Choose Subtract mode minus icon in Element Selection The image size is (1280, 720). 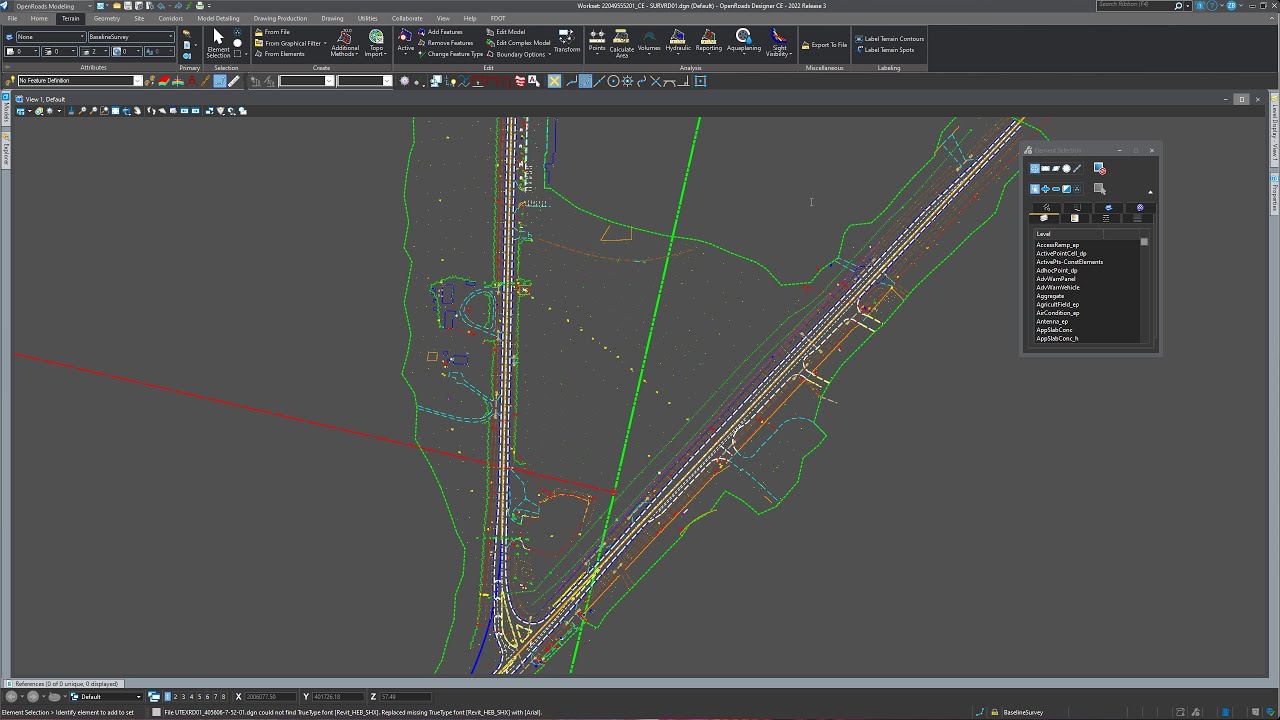[x=1056, y=189]
